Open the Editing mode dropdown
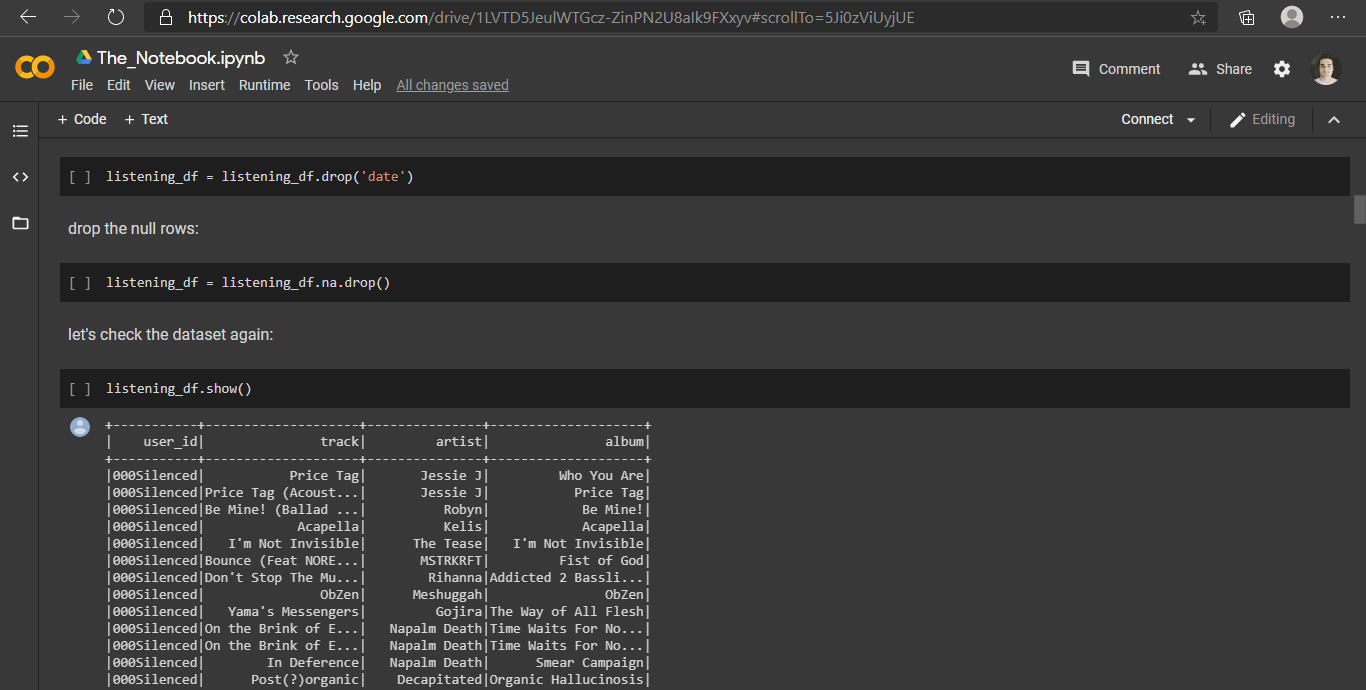The image size is (1366, 690). pyautogui.click(x=1262, y=120)
